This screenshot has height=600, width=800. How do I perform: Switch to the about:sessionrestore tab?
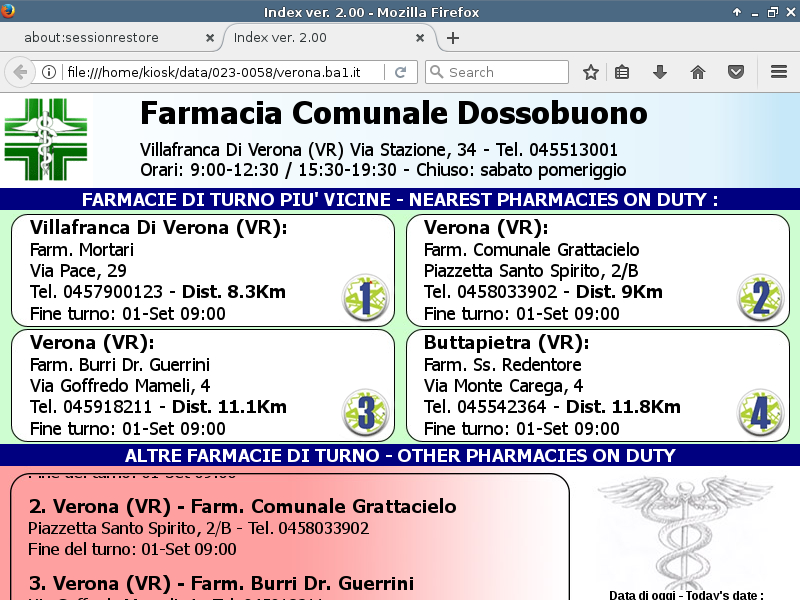(x=105, y=38)
